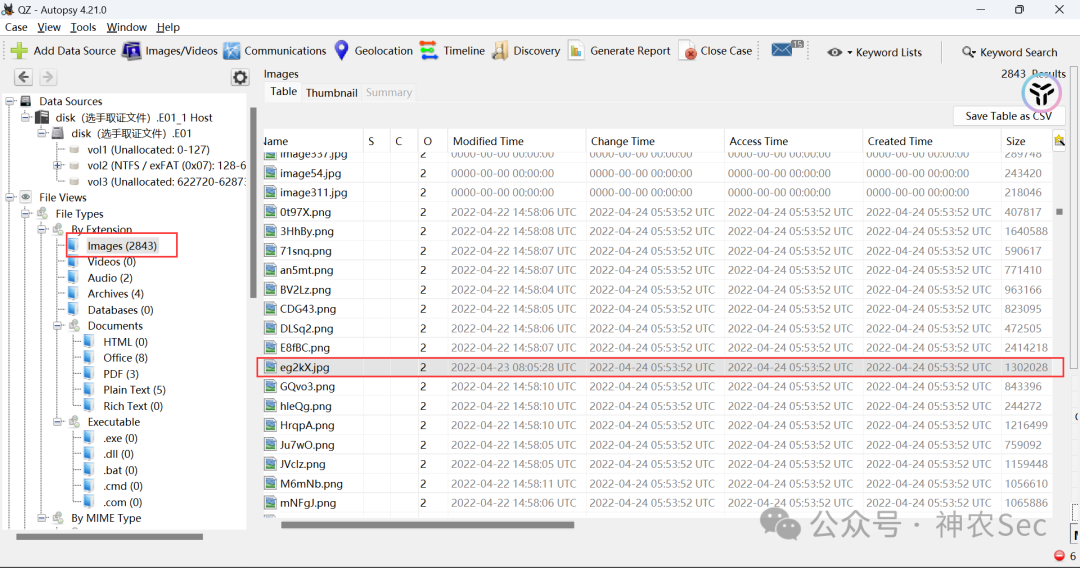
Task: Select the eg2kX.jpg file row
Action: [660, 367]
